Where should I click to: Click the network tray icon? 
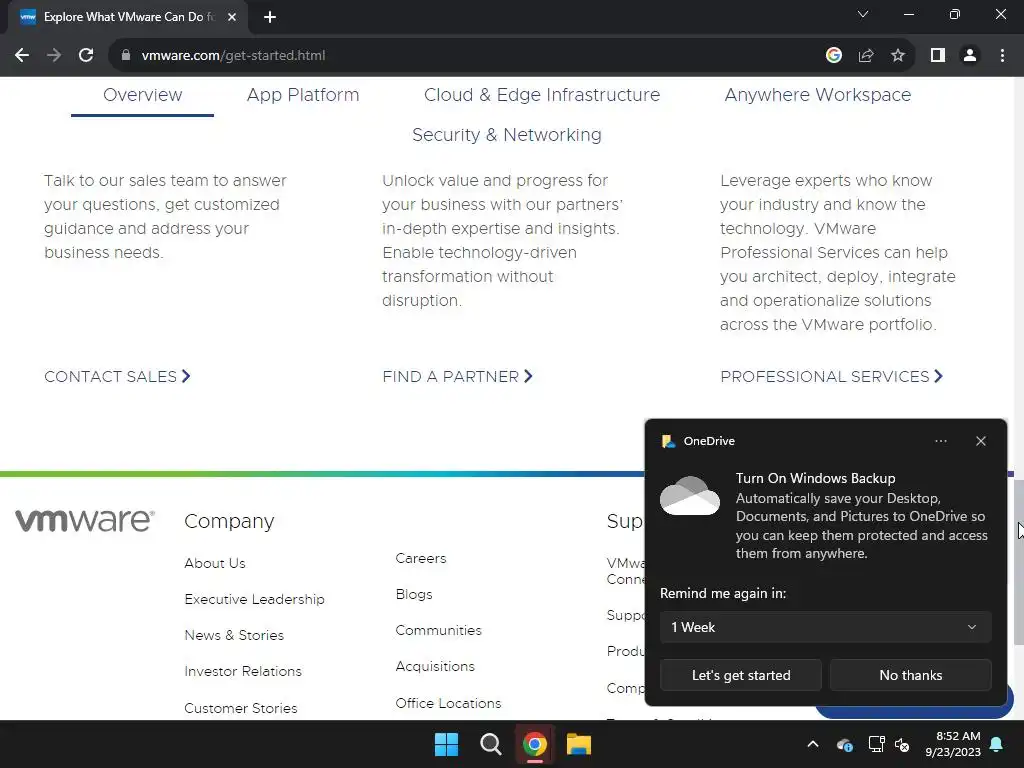tap(876, 744)
